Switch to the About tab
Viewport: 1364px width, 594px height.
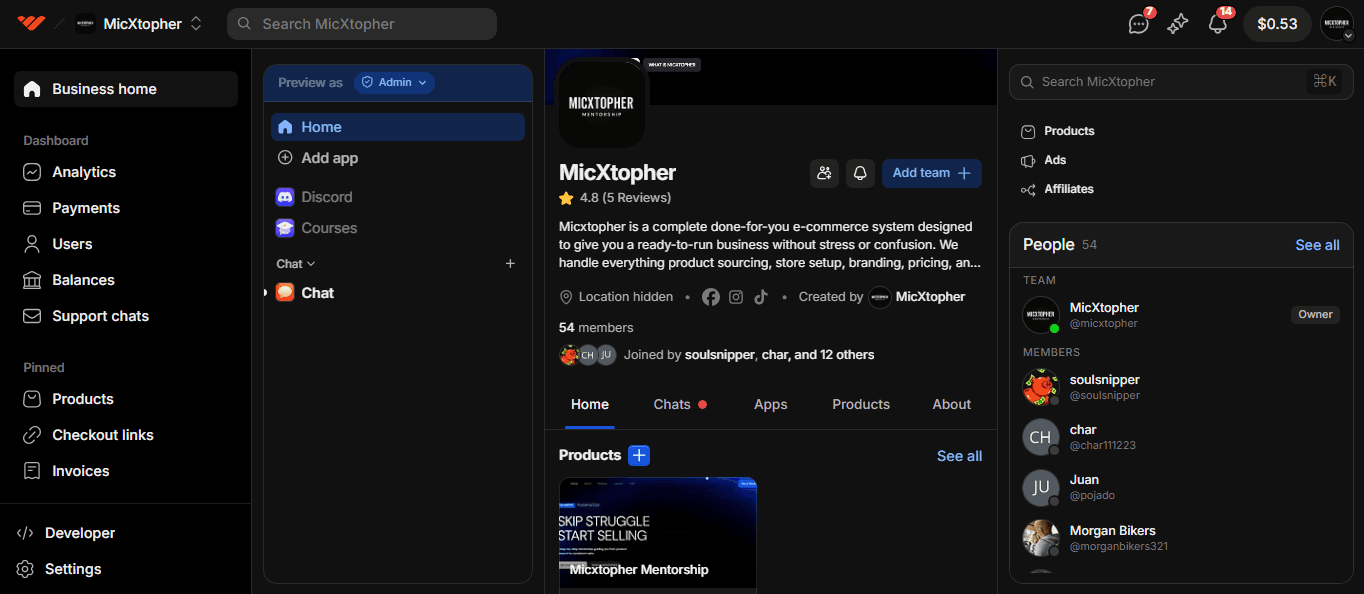pos(952,405)
